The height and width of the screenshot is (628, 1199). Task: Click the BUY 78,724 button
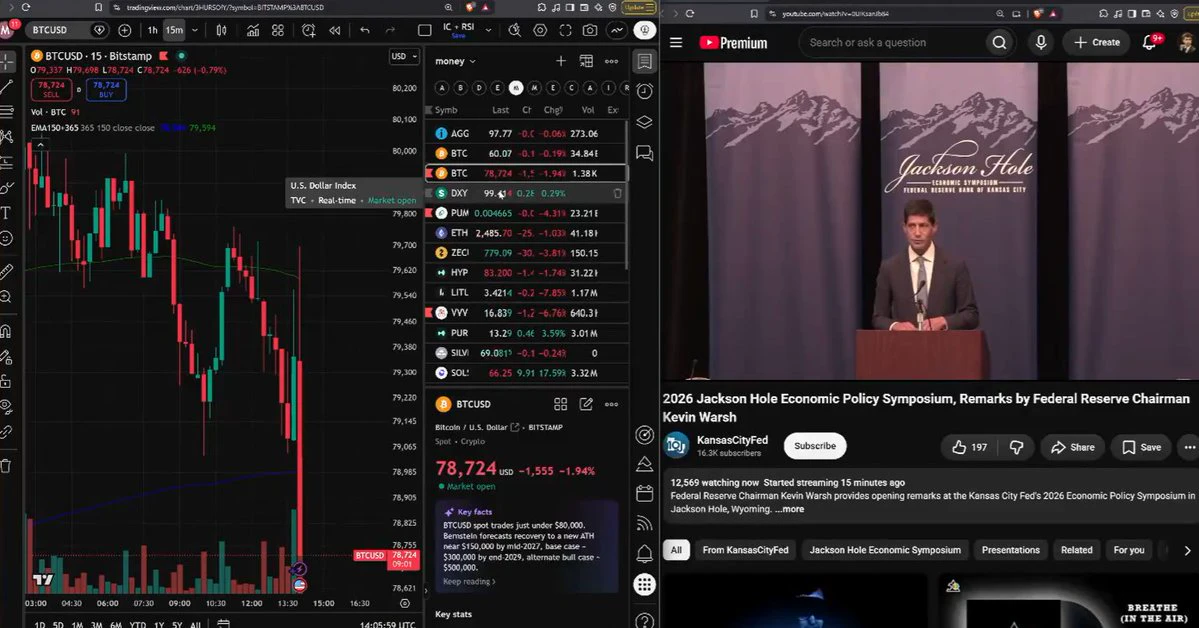[106, 89]
